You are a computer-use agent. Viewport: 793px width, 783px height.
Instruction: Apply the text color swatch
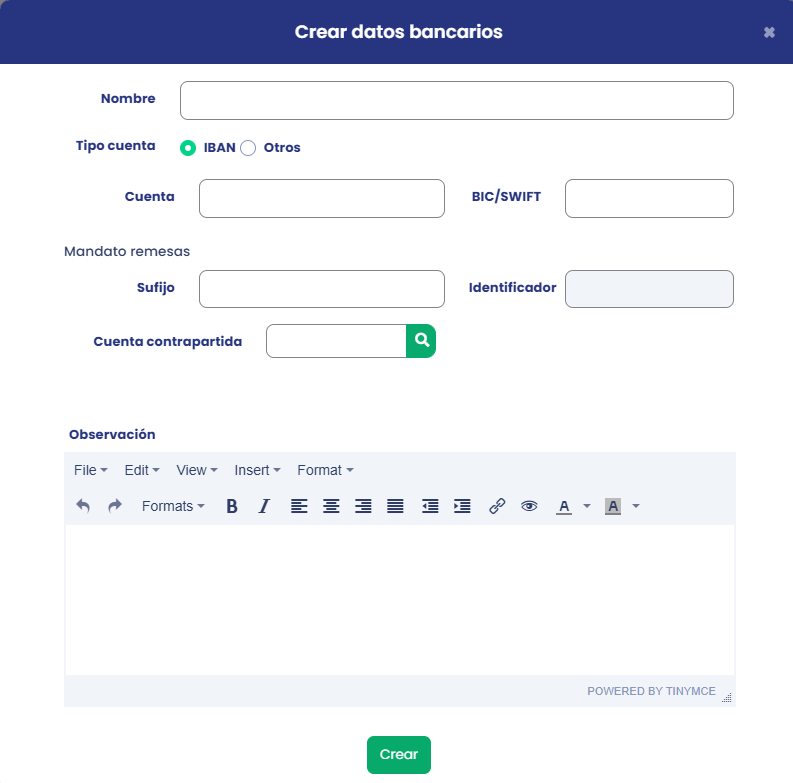pyautogui.click(x=564, y=506)
